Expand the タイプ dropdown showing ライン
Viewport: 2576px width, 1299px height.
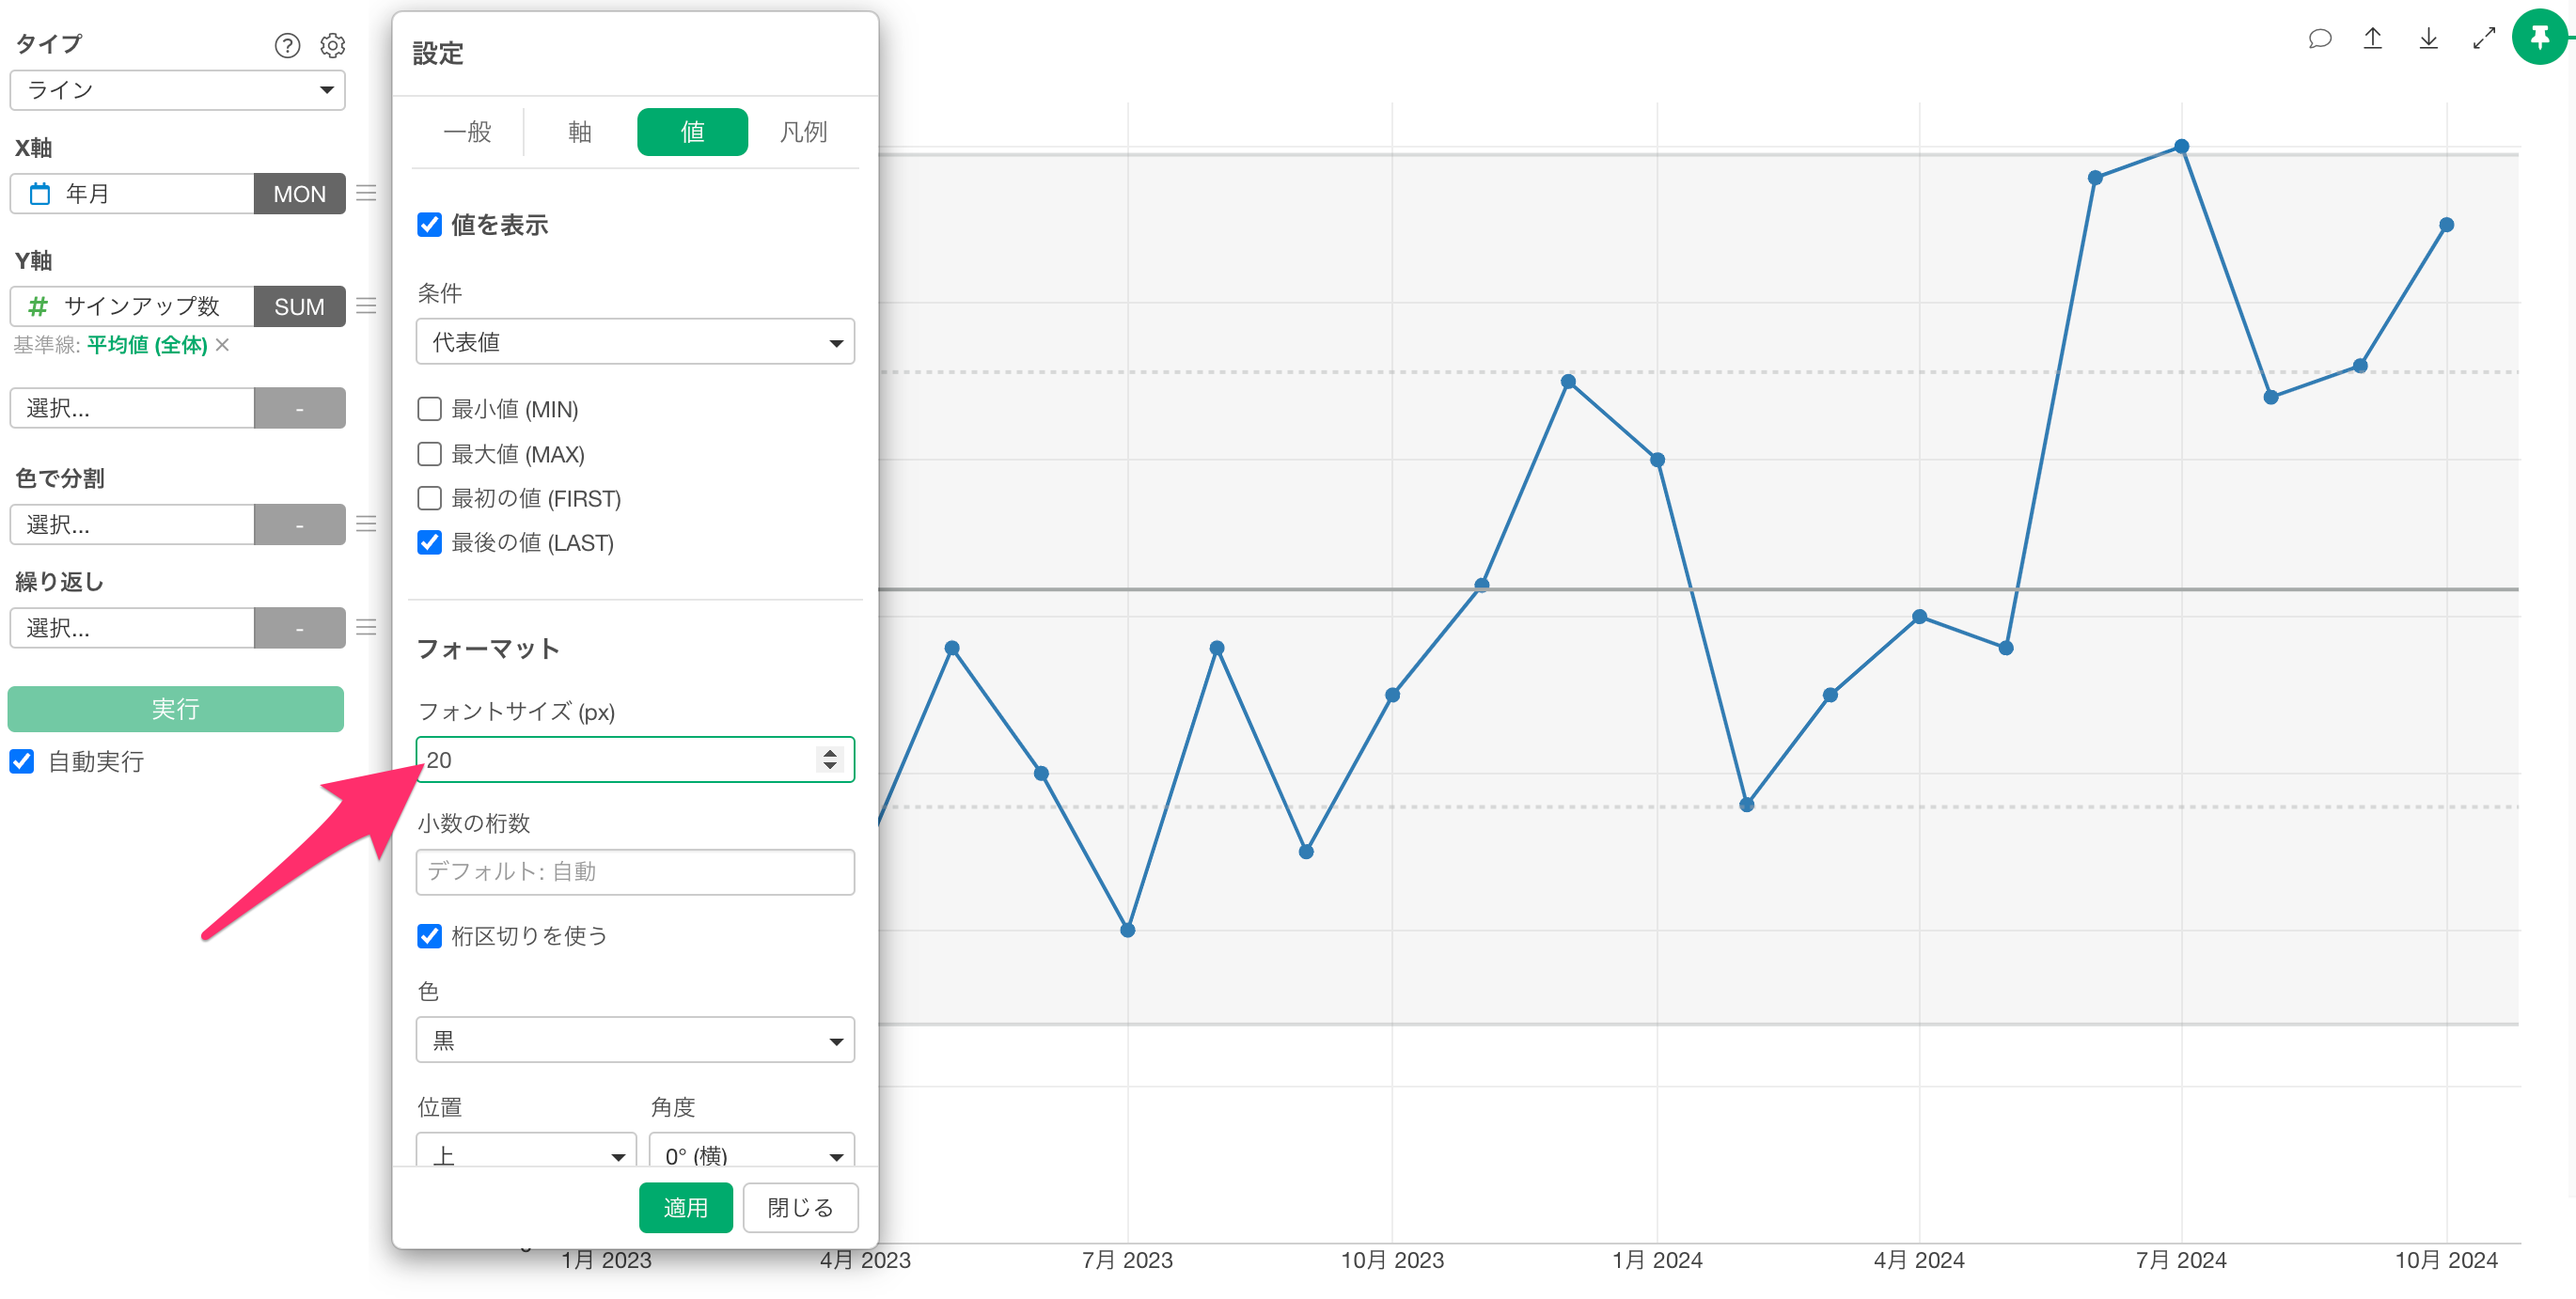coord(178,90)
